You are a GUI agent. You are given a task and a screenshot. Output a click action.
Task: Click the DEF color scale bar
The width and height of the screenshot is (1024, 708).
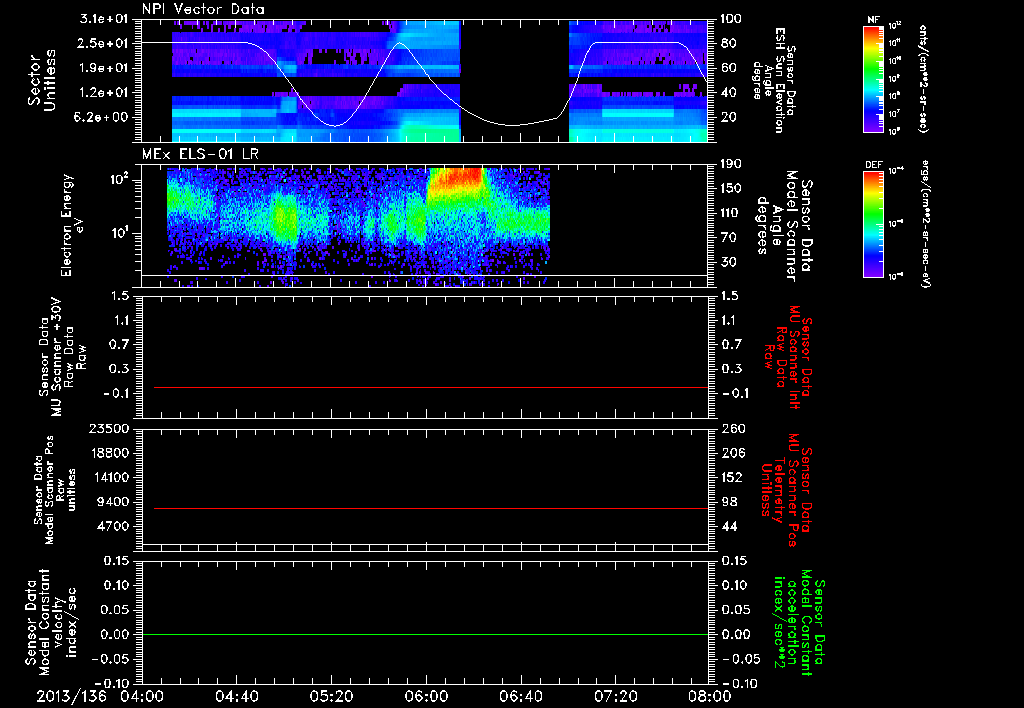pyautogui.click(x=873, y=224)
